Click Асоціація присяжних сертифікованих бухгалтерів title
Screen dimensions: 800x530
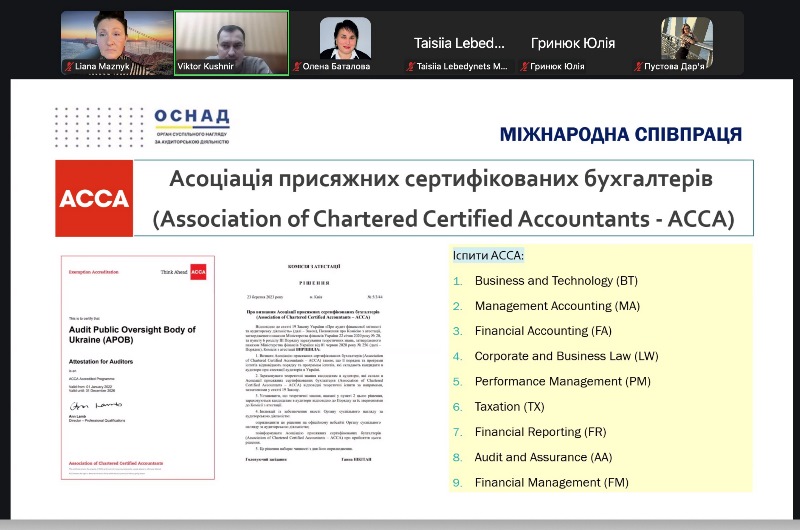(441, 179)
